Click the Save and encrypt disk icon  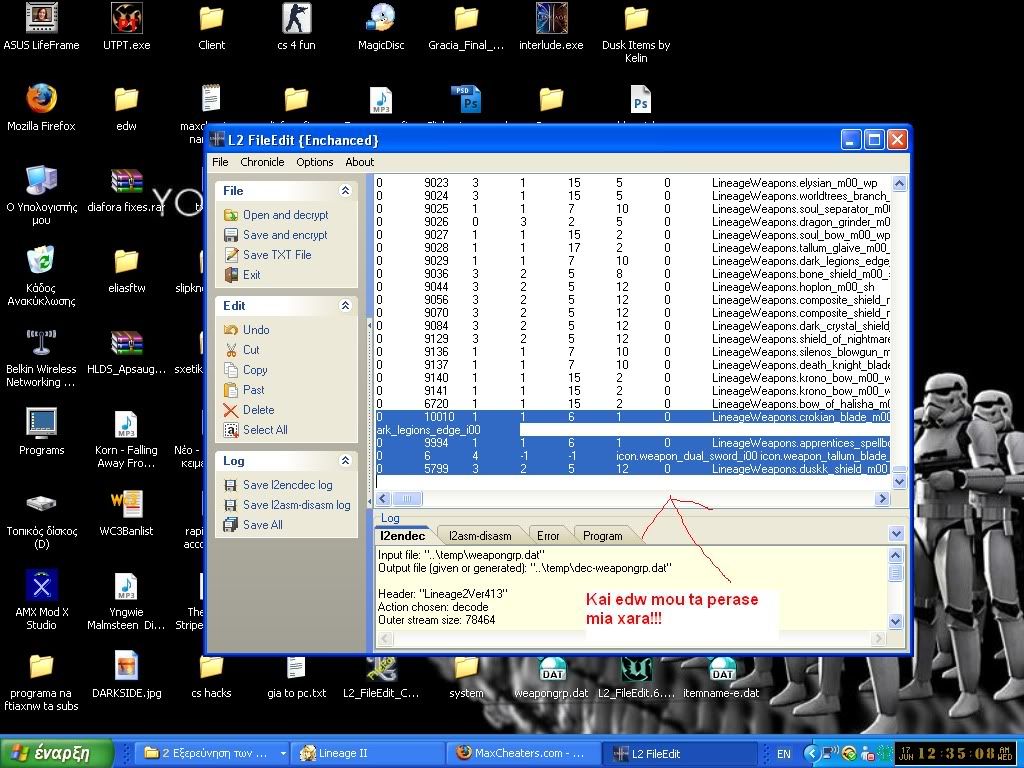point(231,235)
